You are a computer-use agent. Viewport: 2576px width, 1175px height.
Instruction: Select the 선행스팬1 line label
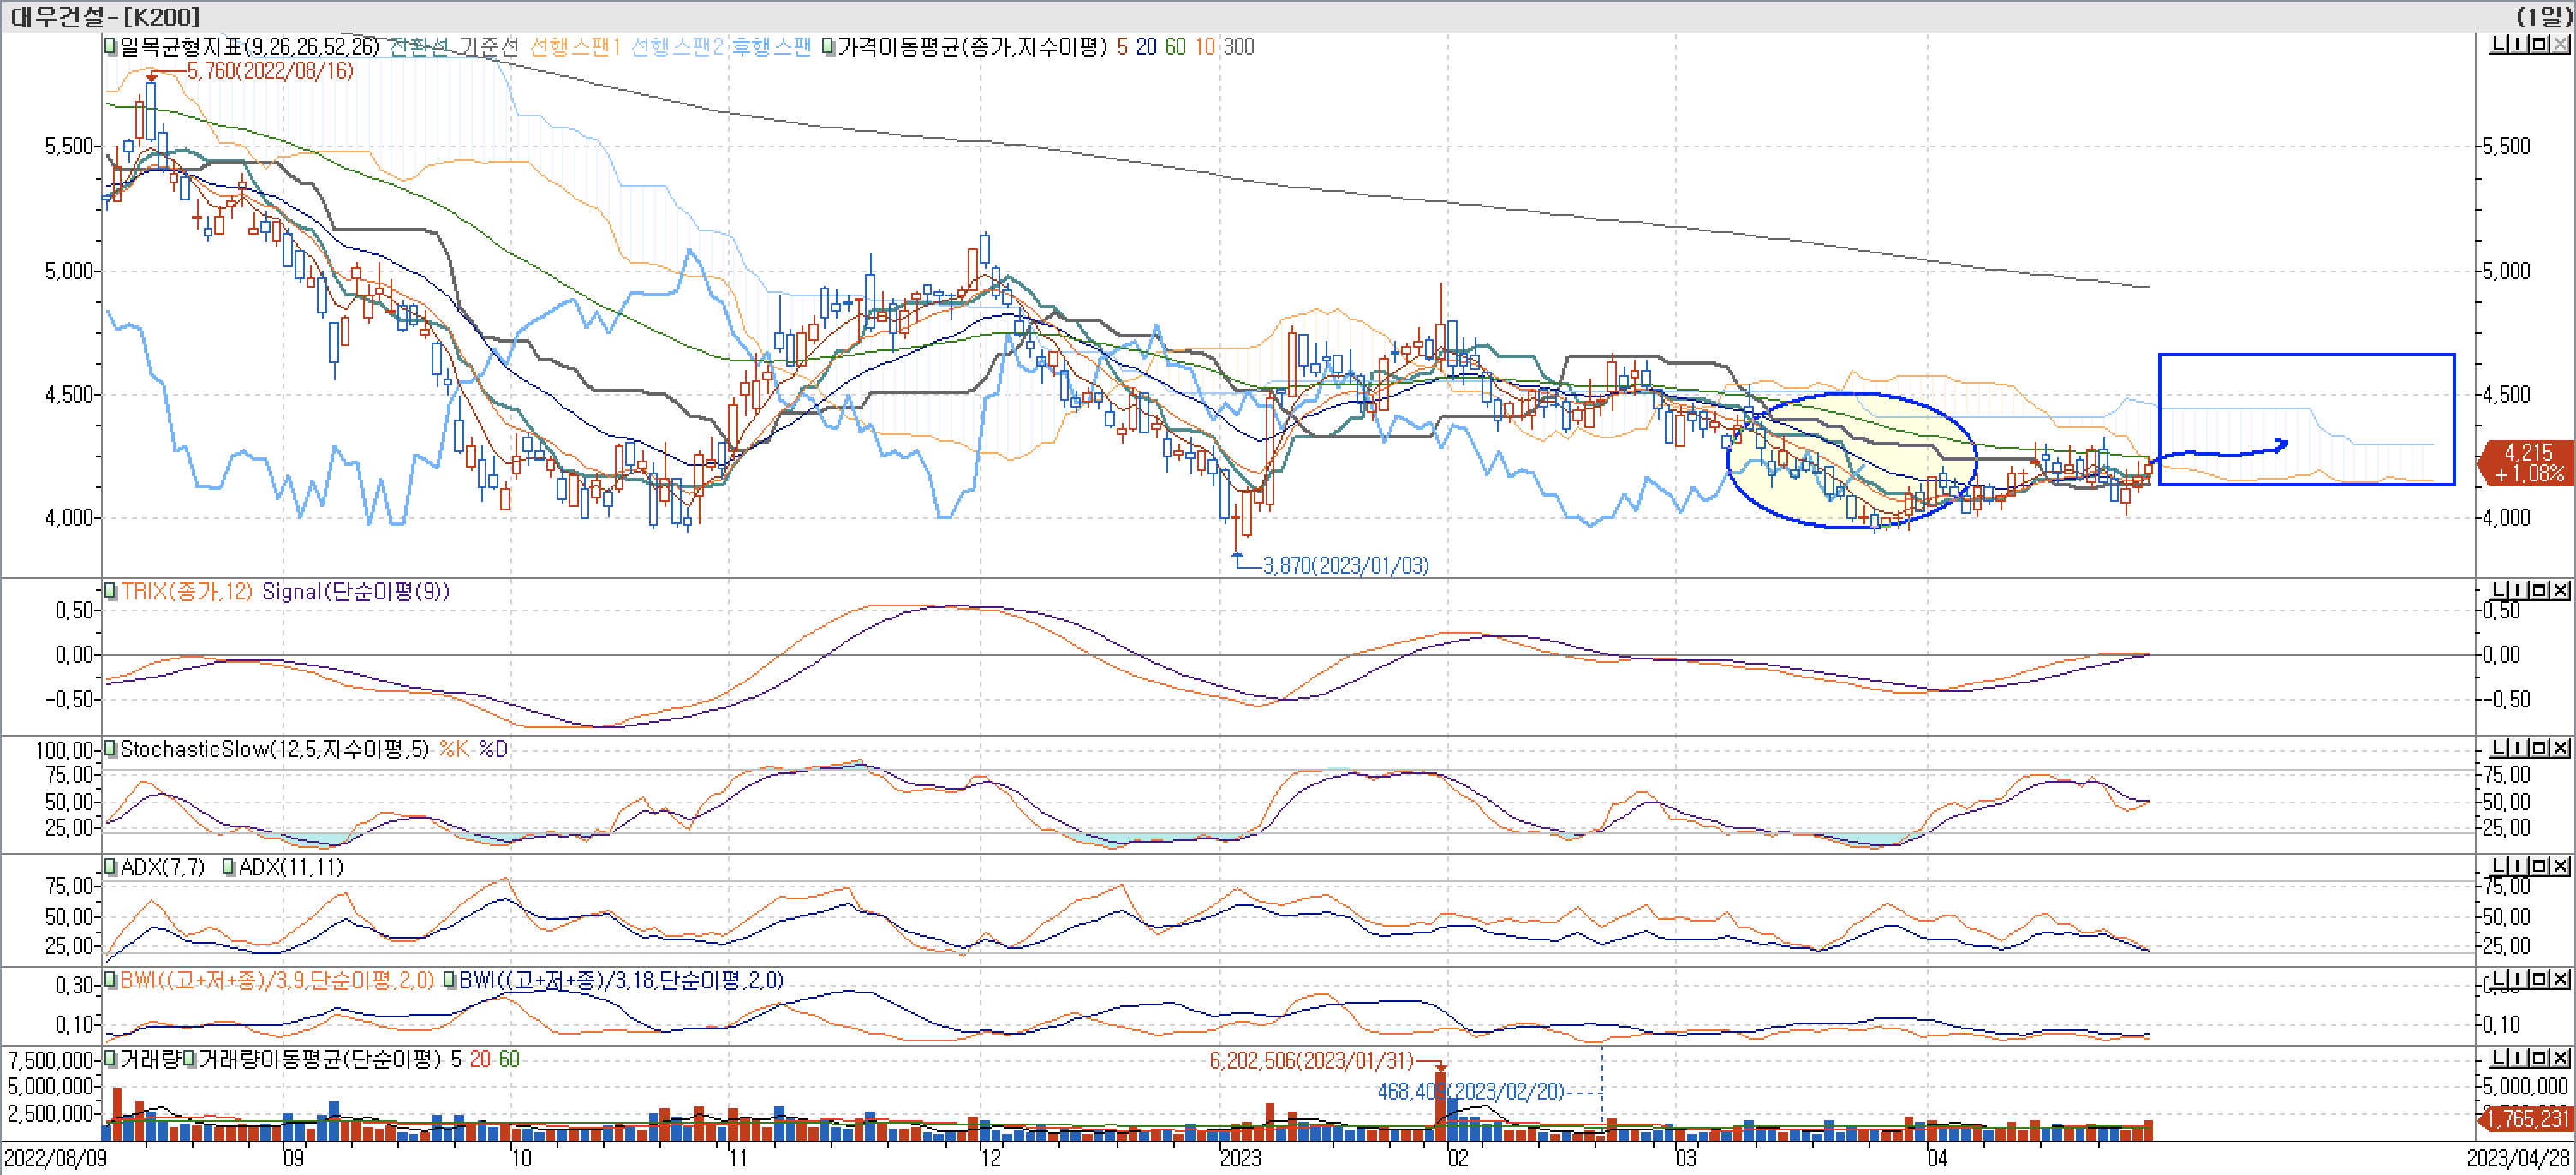coord(575,47)
